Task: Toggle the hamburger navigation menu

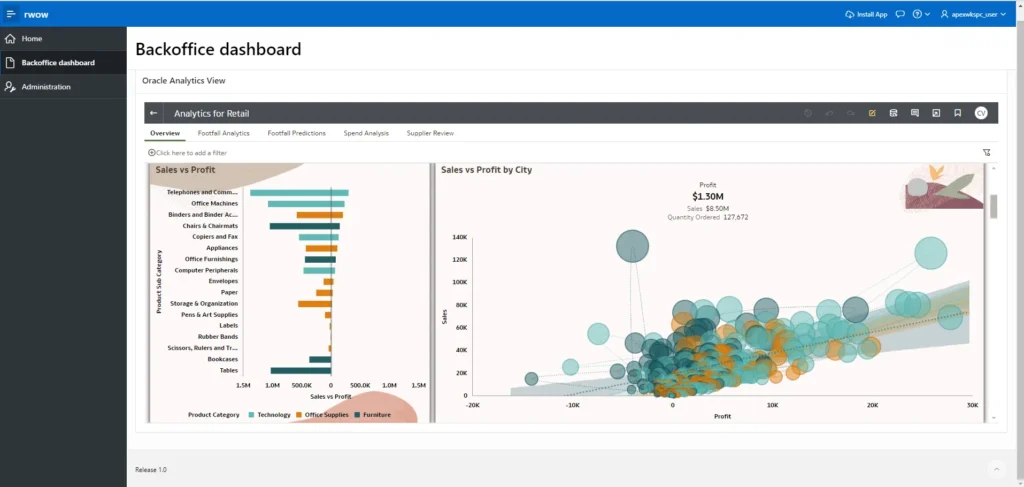Action: [12, 14]
